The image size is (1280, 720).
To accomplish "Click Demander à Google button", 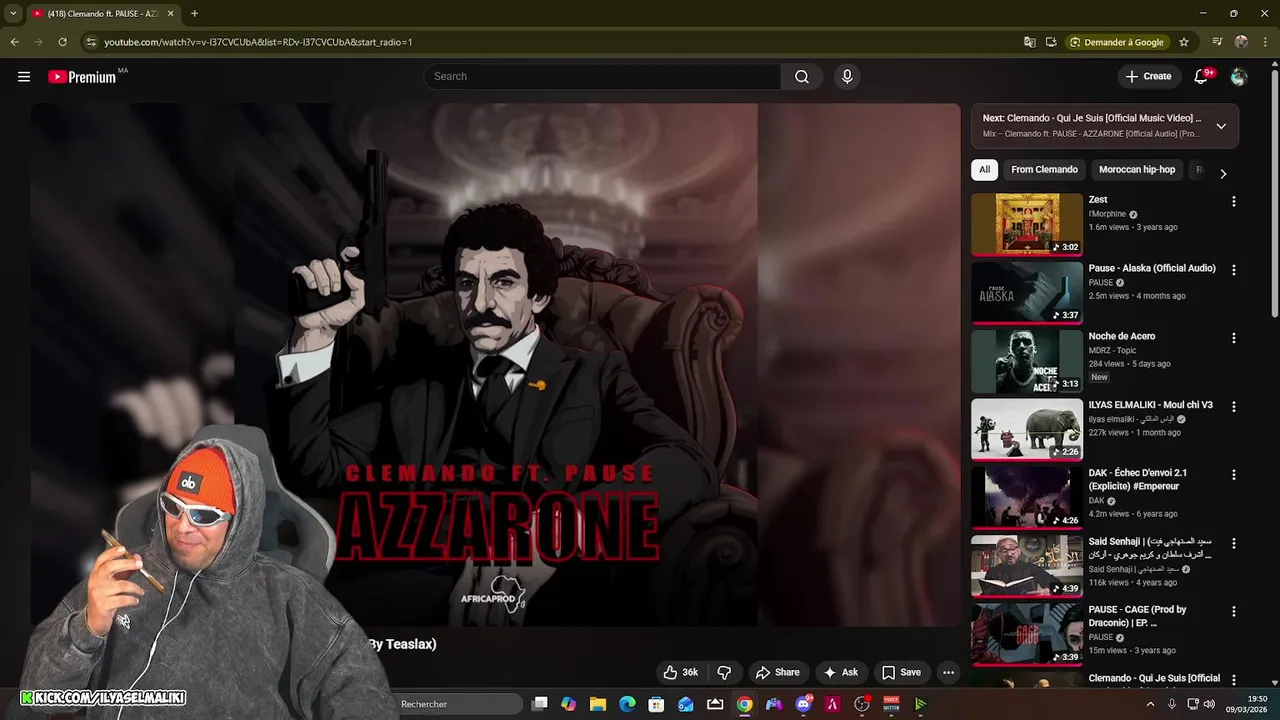I will [1117, 42].
